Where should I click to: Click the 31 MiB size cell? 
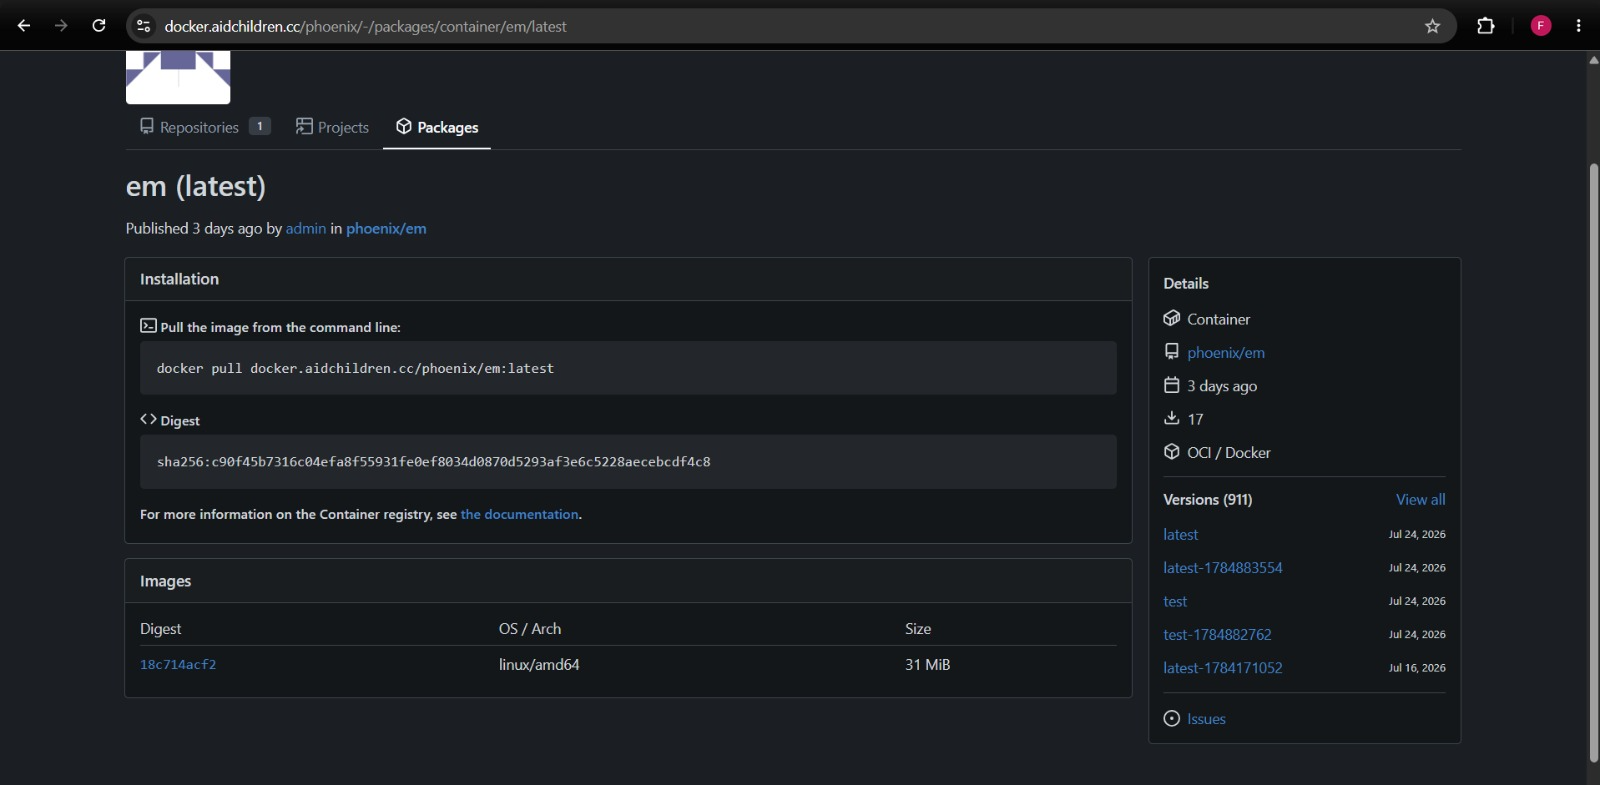[x=928, y=665]
